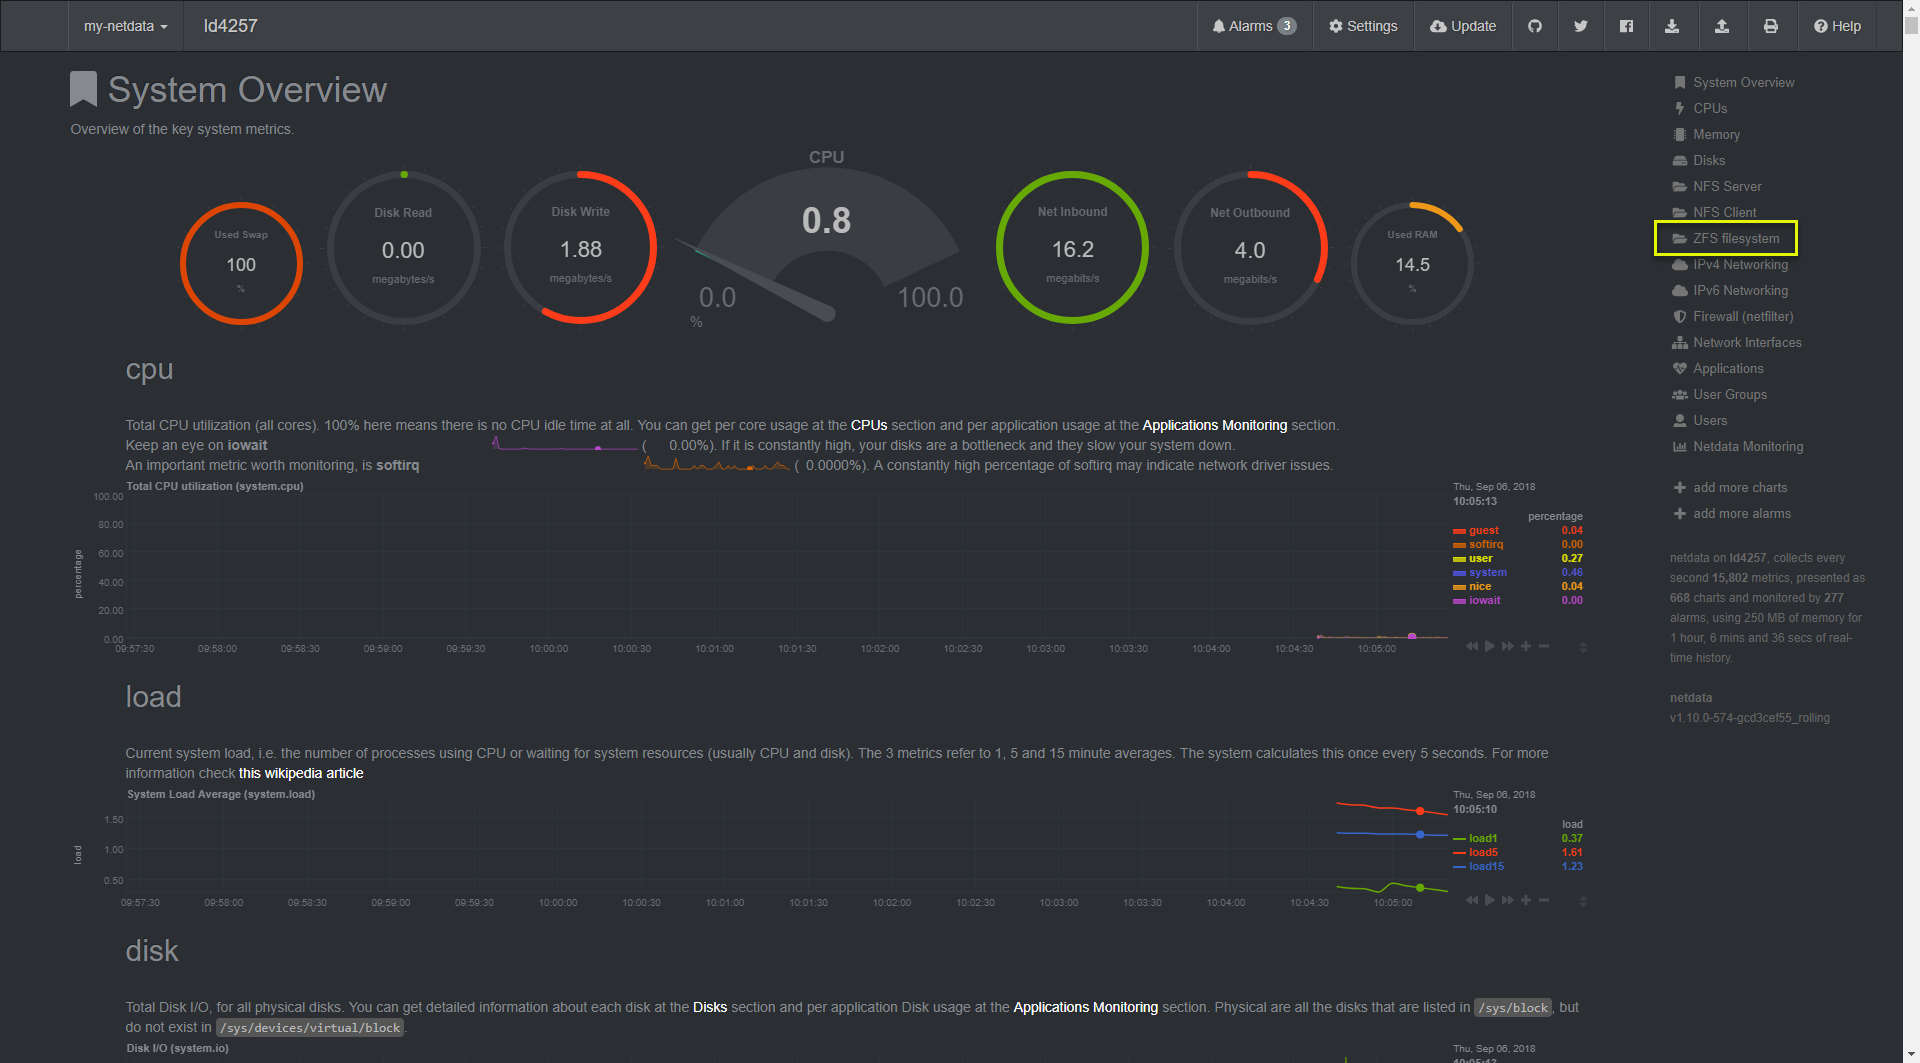Image resolution: width=1920 pixels, height=1063 pixels.
Task: Click the Facebook share icon
Action: [1626, 26]
